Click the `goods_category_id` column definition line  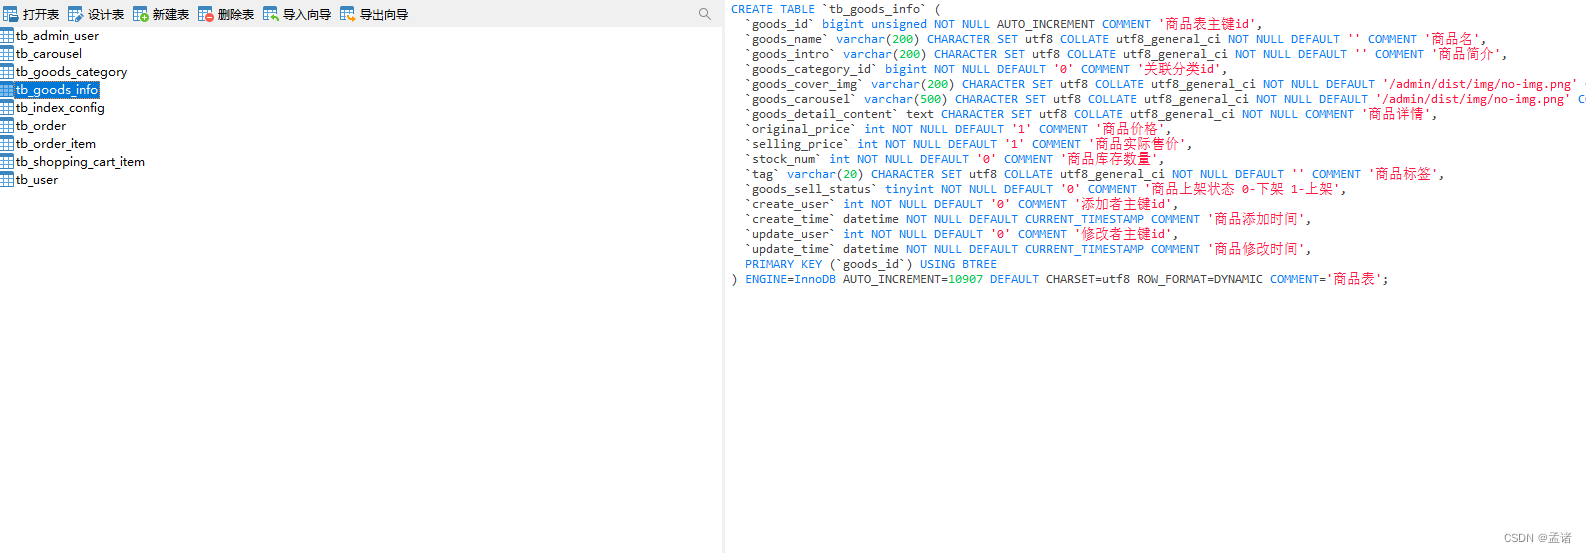point(985,69)
